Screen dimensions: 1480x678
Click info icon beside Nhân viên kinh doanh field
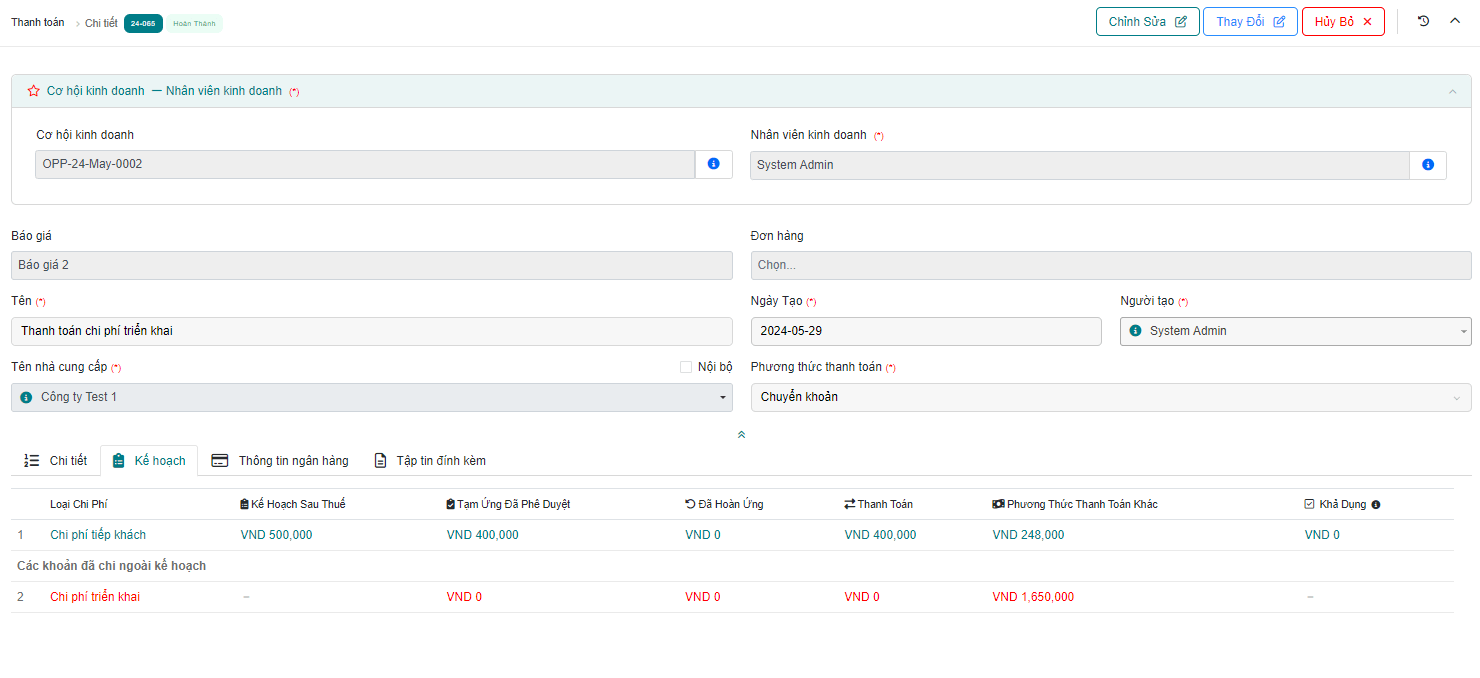[x=1427, y=165]
